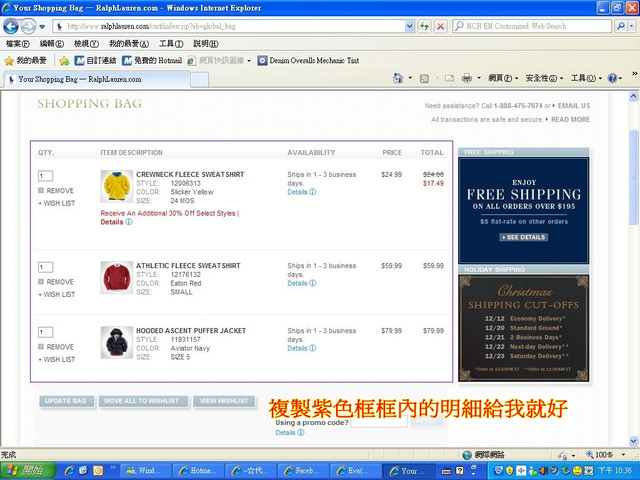640x480 pixels.
Task: Click SEE DETAILS on free shipping banner
Action: point(524,237)
